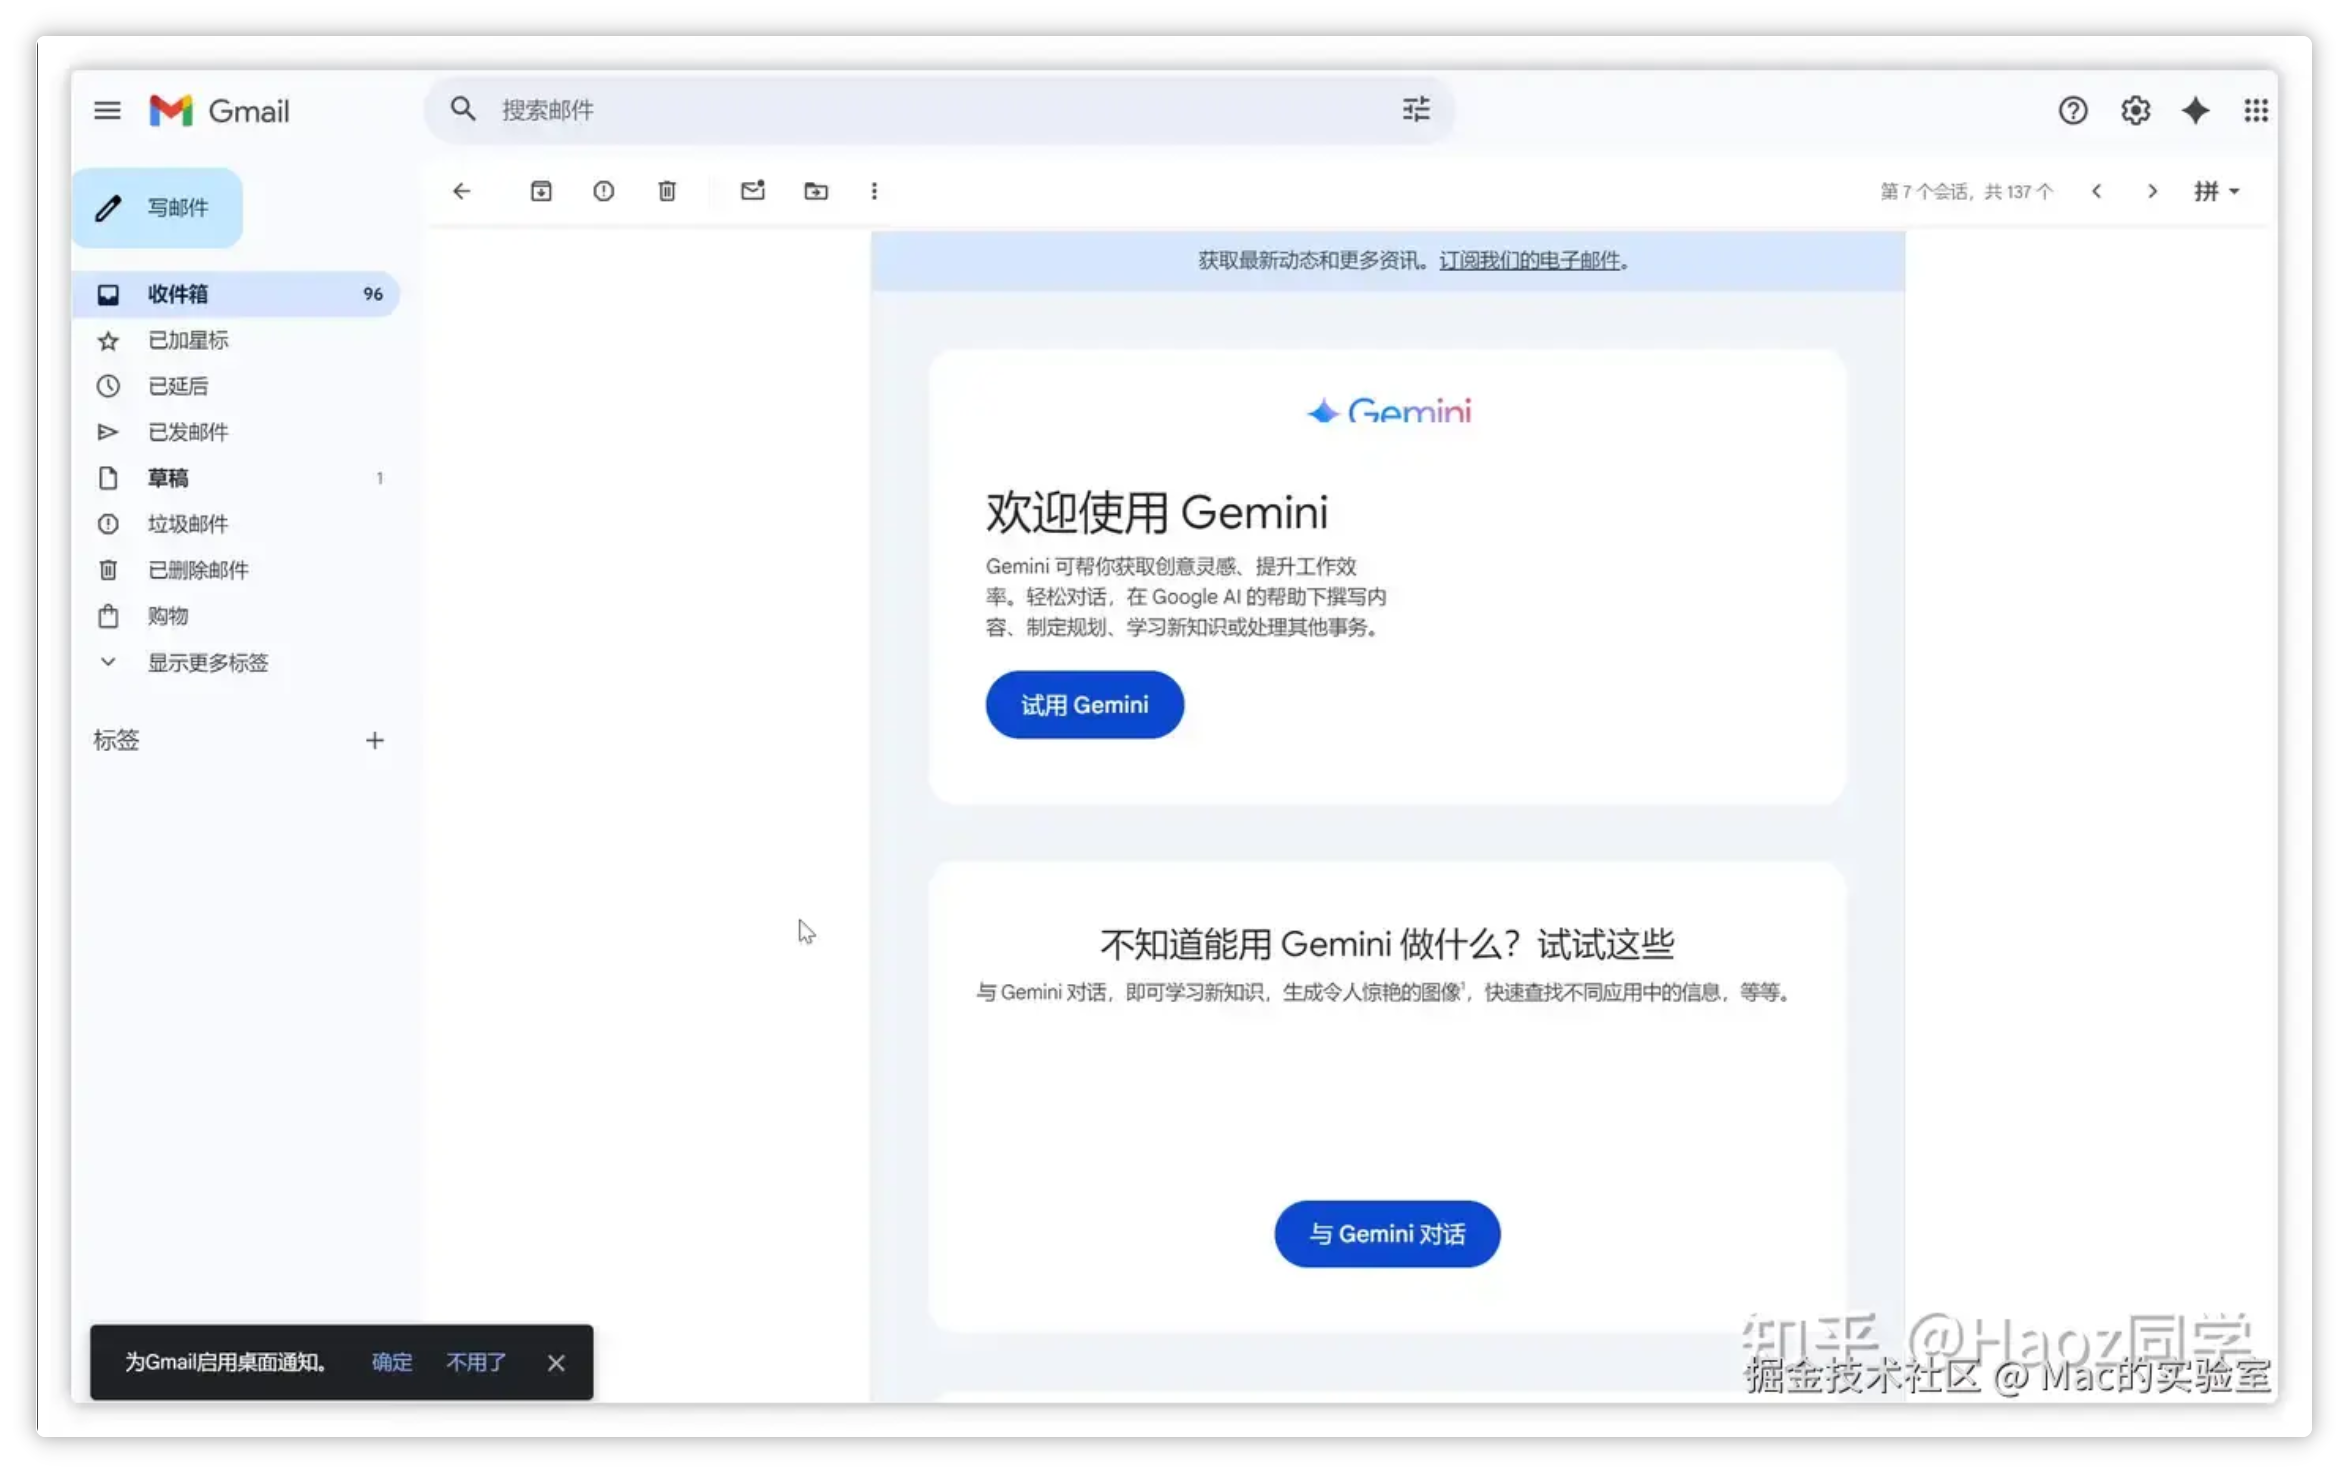Open the 已发邮件 sent folder
Viewport: 2348px width, 1473px height.
(236, 433)
